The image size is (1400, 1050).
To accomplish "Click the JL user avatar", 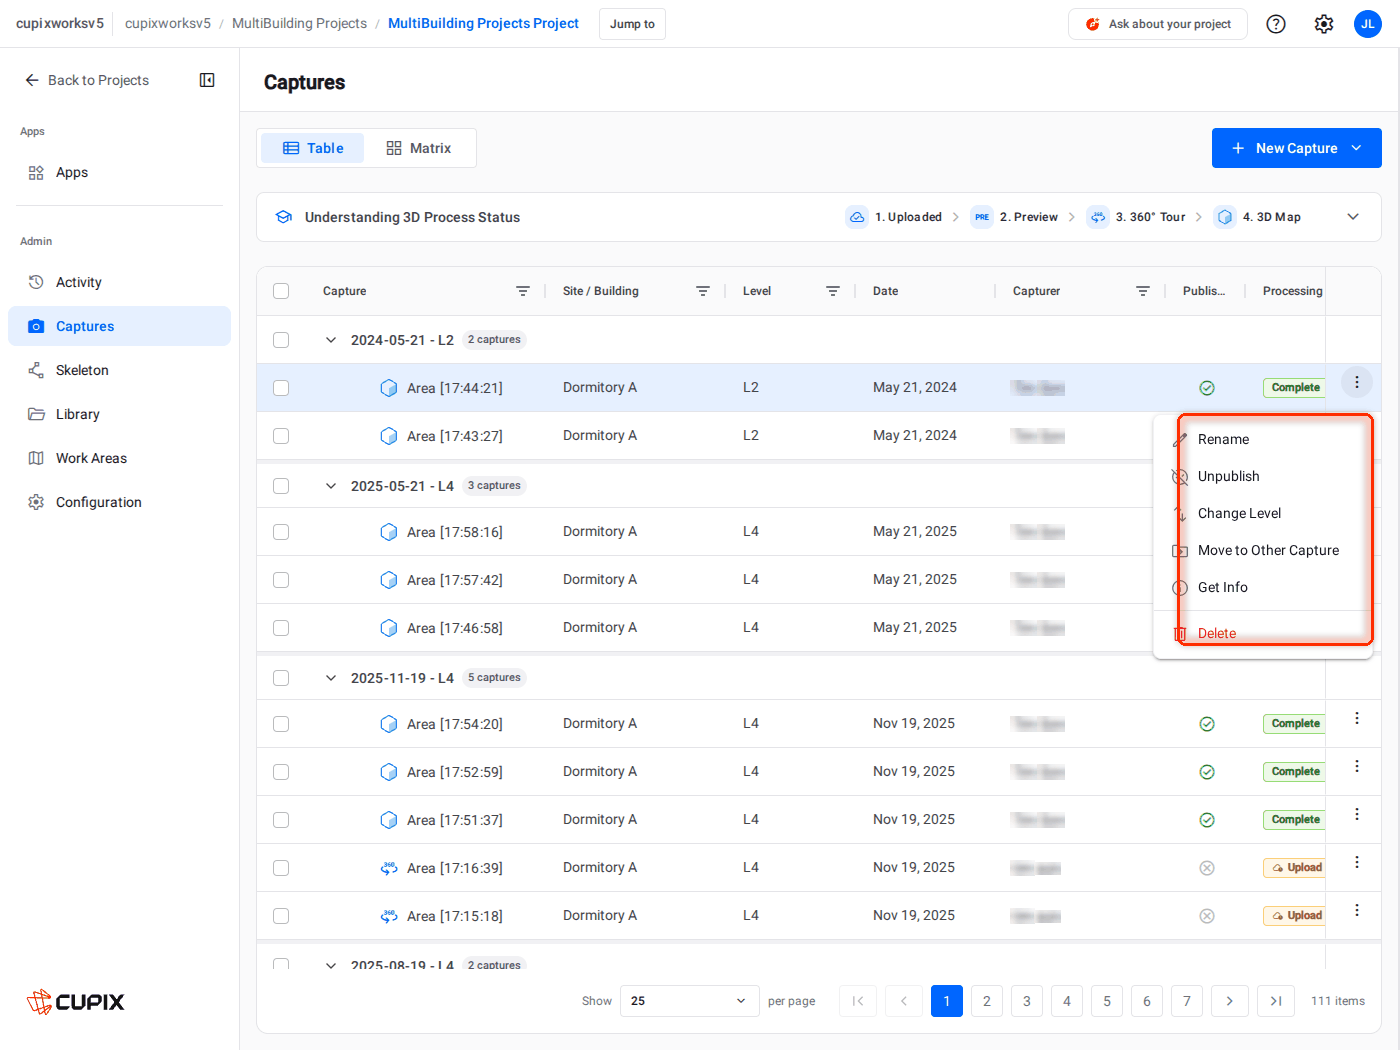I will pos(1368,24).
